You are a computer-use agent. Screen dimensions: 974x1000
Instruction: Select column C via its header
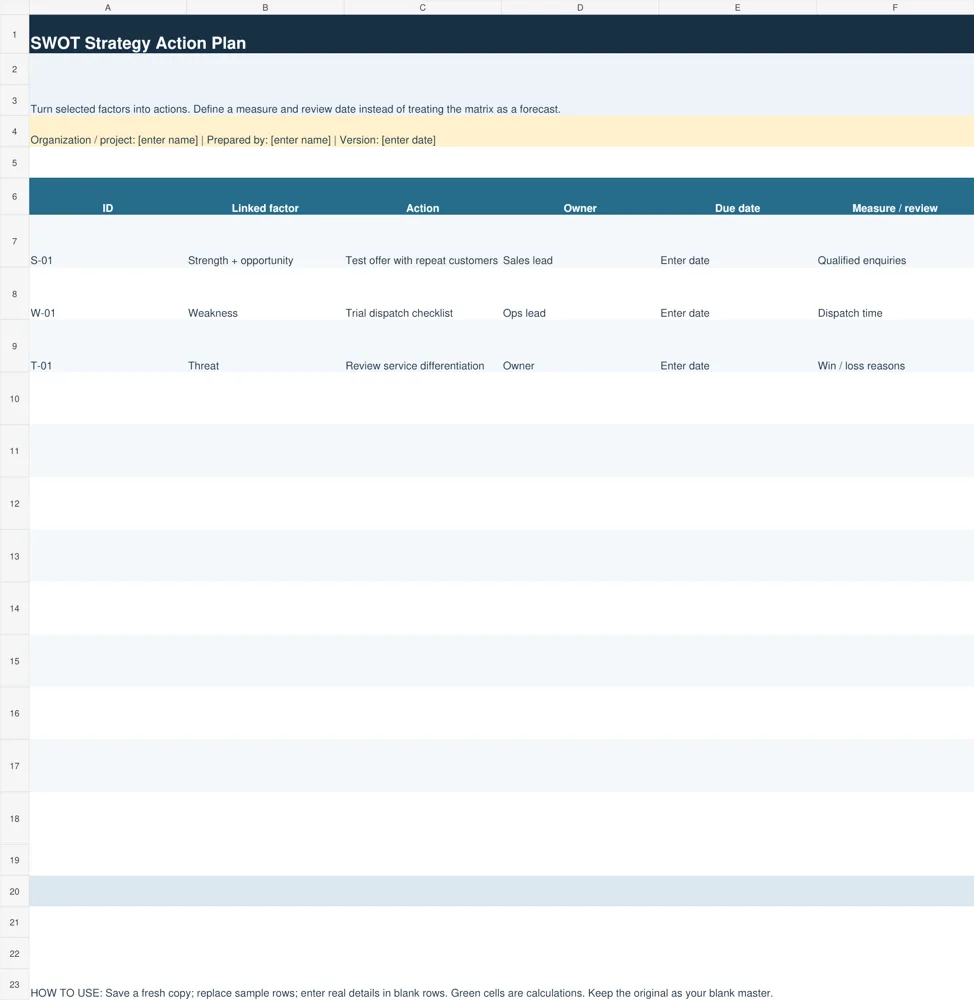[423, 8]
